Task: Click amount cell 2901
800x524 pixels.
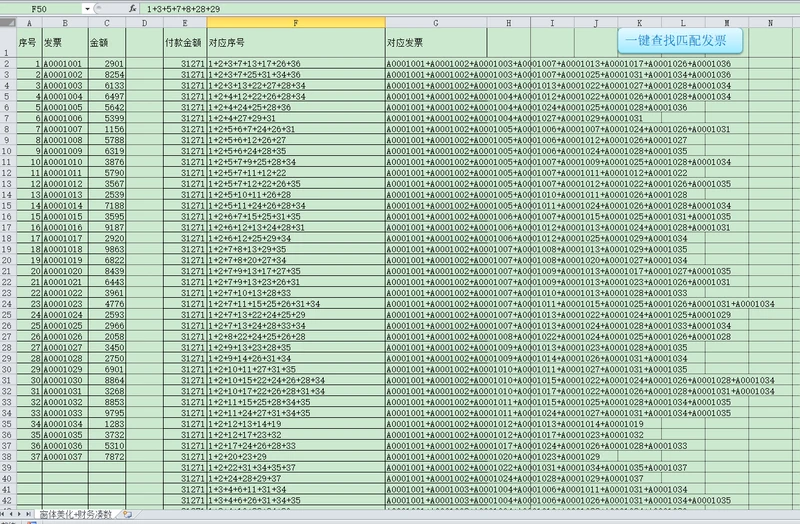Action: 107,64
